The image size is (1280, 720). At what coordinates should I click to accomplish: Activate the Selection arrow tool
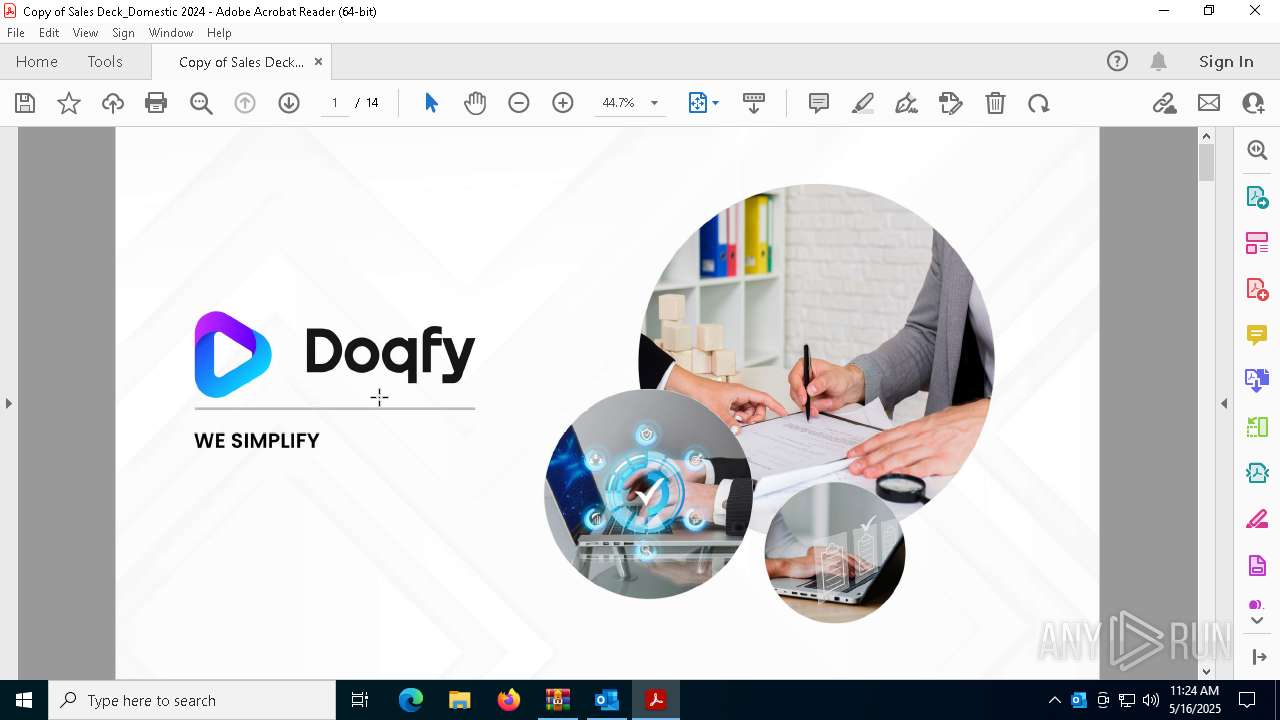coord(431,103)
